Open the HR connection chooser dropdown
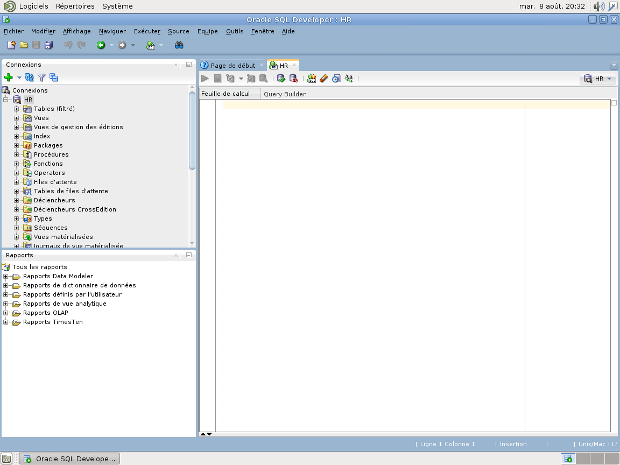Image resolution: width=620 pixels, height=465 pixels. point(609,79)
